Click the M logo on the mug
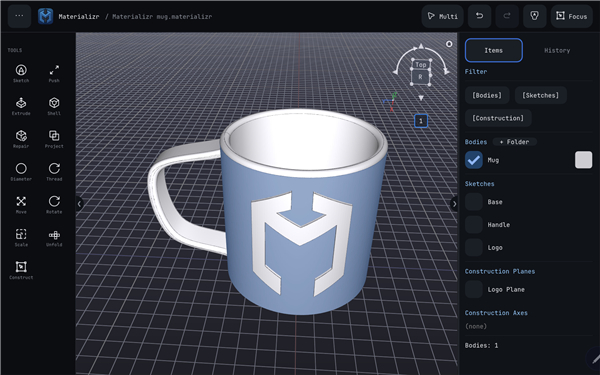Image resolution: width=600 pixels, height=375 pixels. [x=301, y=244]
